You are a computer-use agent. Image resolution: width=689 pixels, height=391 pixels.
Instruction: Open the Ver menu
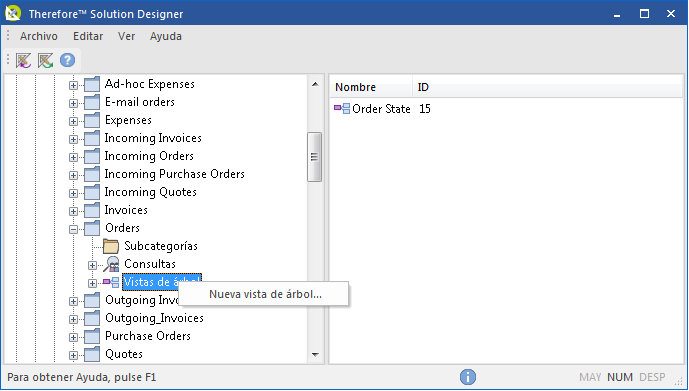coord(126,36)
